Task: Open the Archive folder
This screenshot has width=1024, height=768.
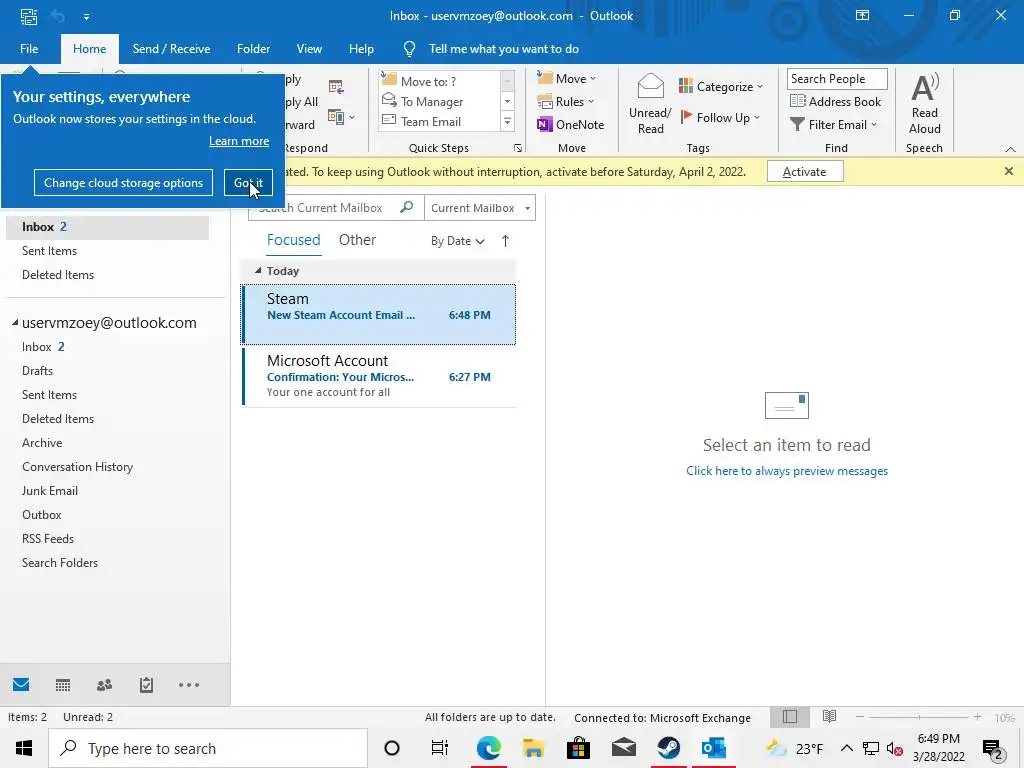Action: point(42,442)
